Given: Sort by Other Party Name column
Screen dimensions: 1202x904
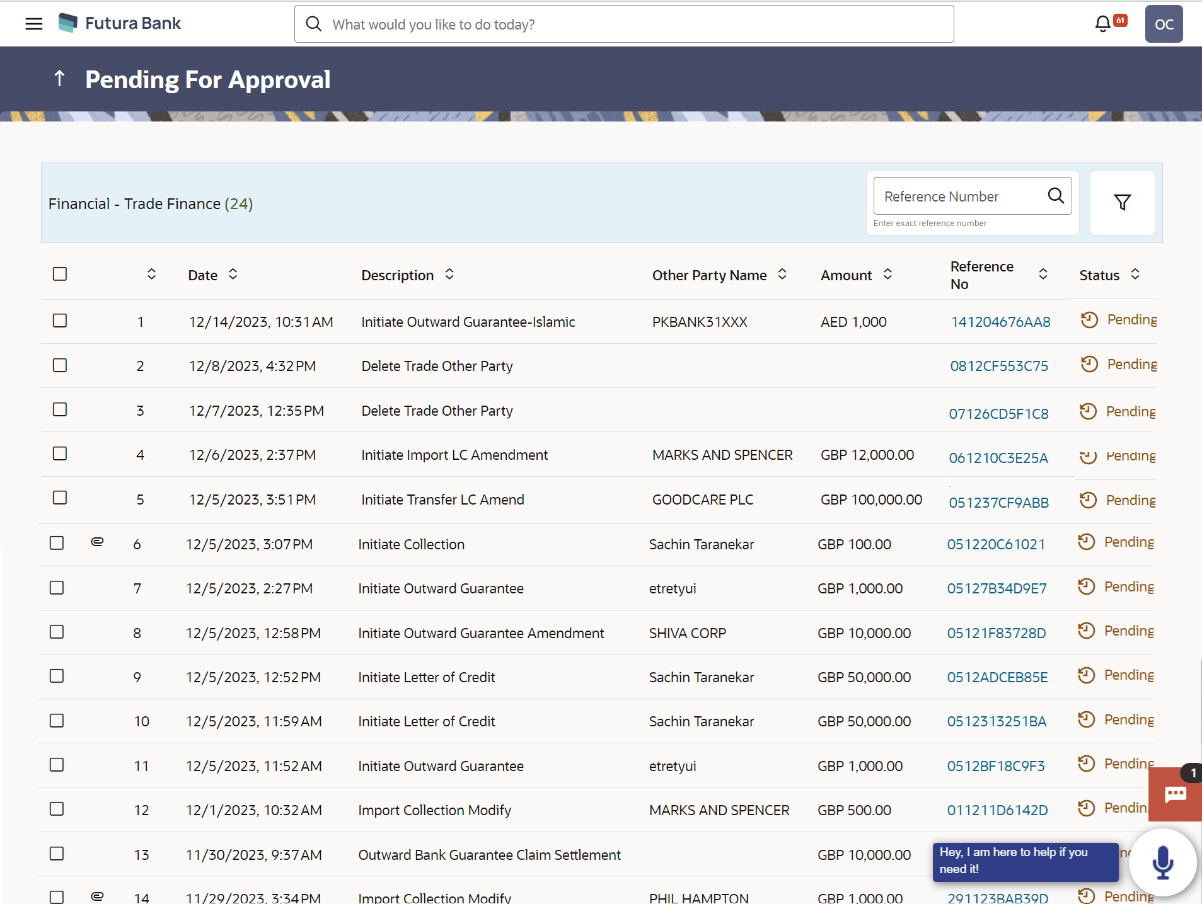Looking at the screenshot, I should click(782, 274).
